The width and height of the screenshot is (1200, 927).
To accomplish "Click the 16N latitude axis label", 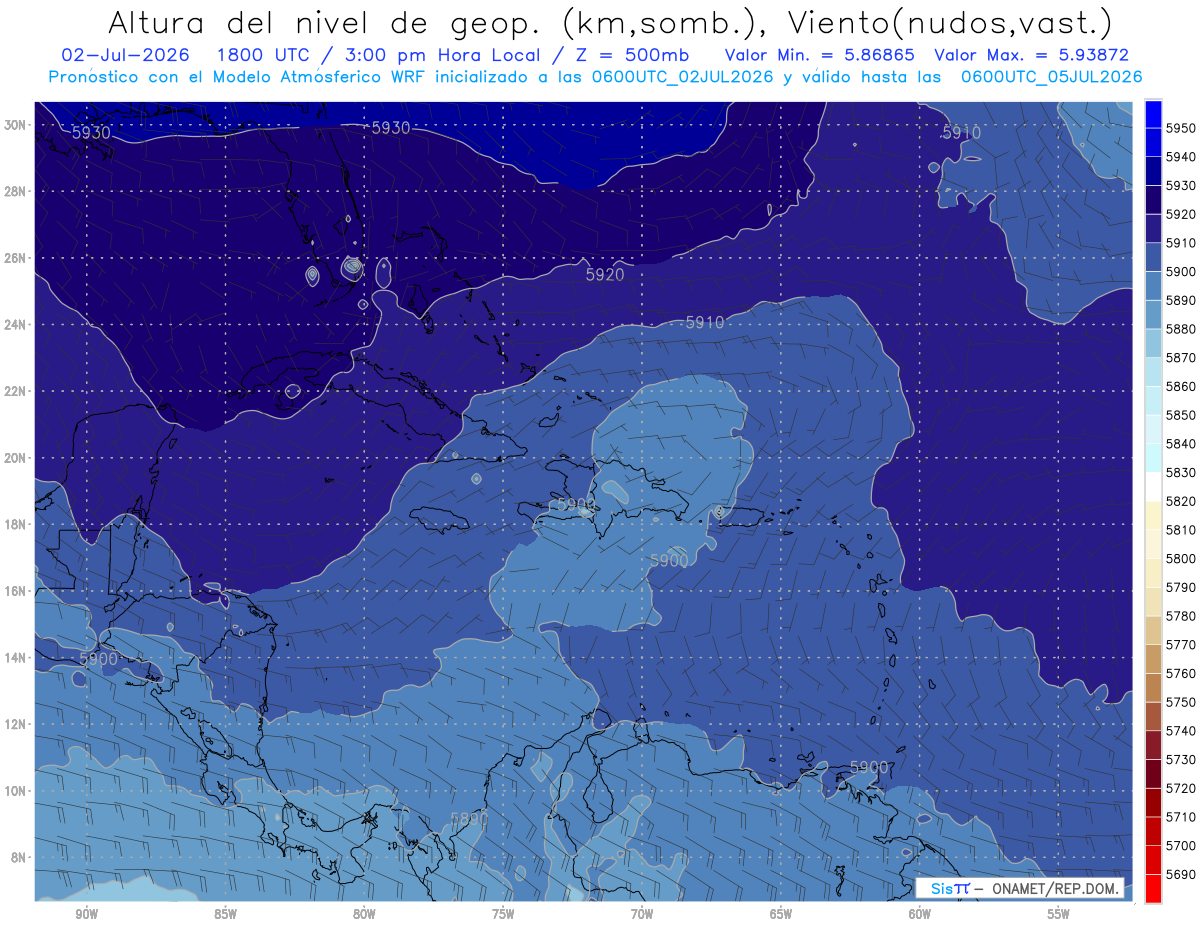I will (x=15, y=591).
